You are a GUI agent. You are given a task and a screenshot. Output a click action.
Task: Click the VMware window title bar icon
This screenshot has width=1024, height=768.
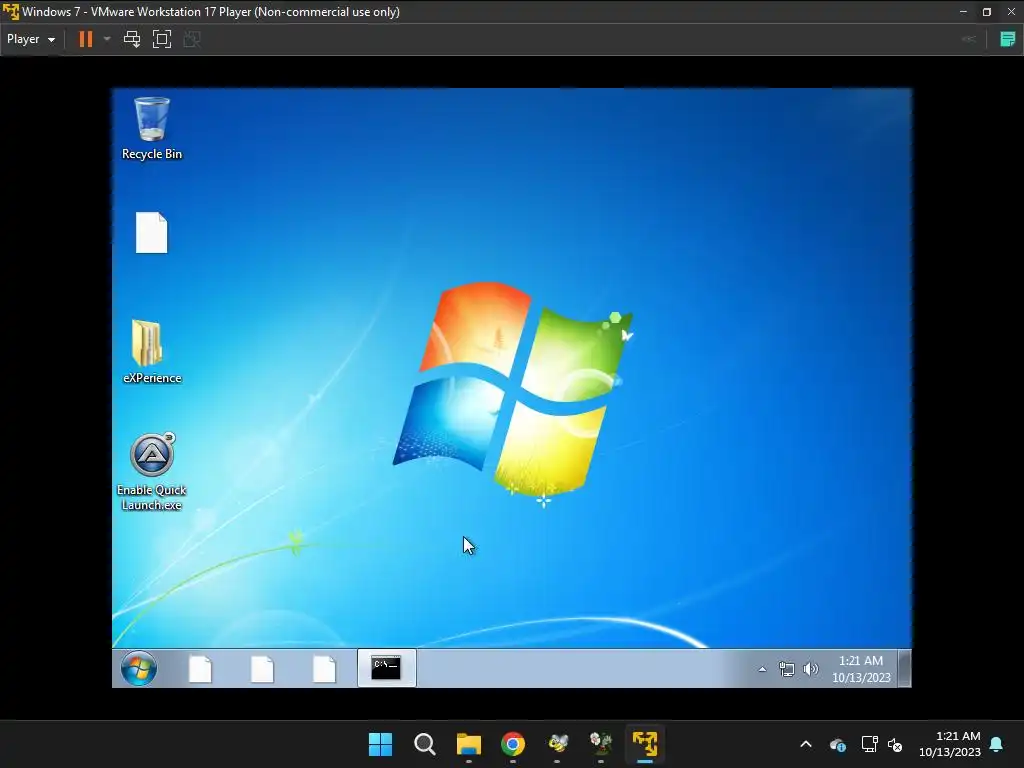click(x=10, y=12)
